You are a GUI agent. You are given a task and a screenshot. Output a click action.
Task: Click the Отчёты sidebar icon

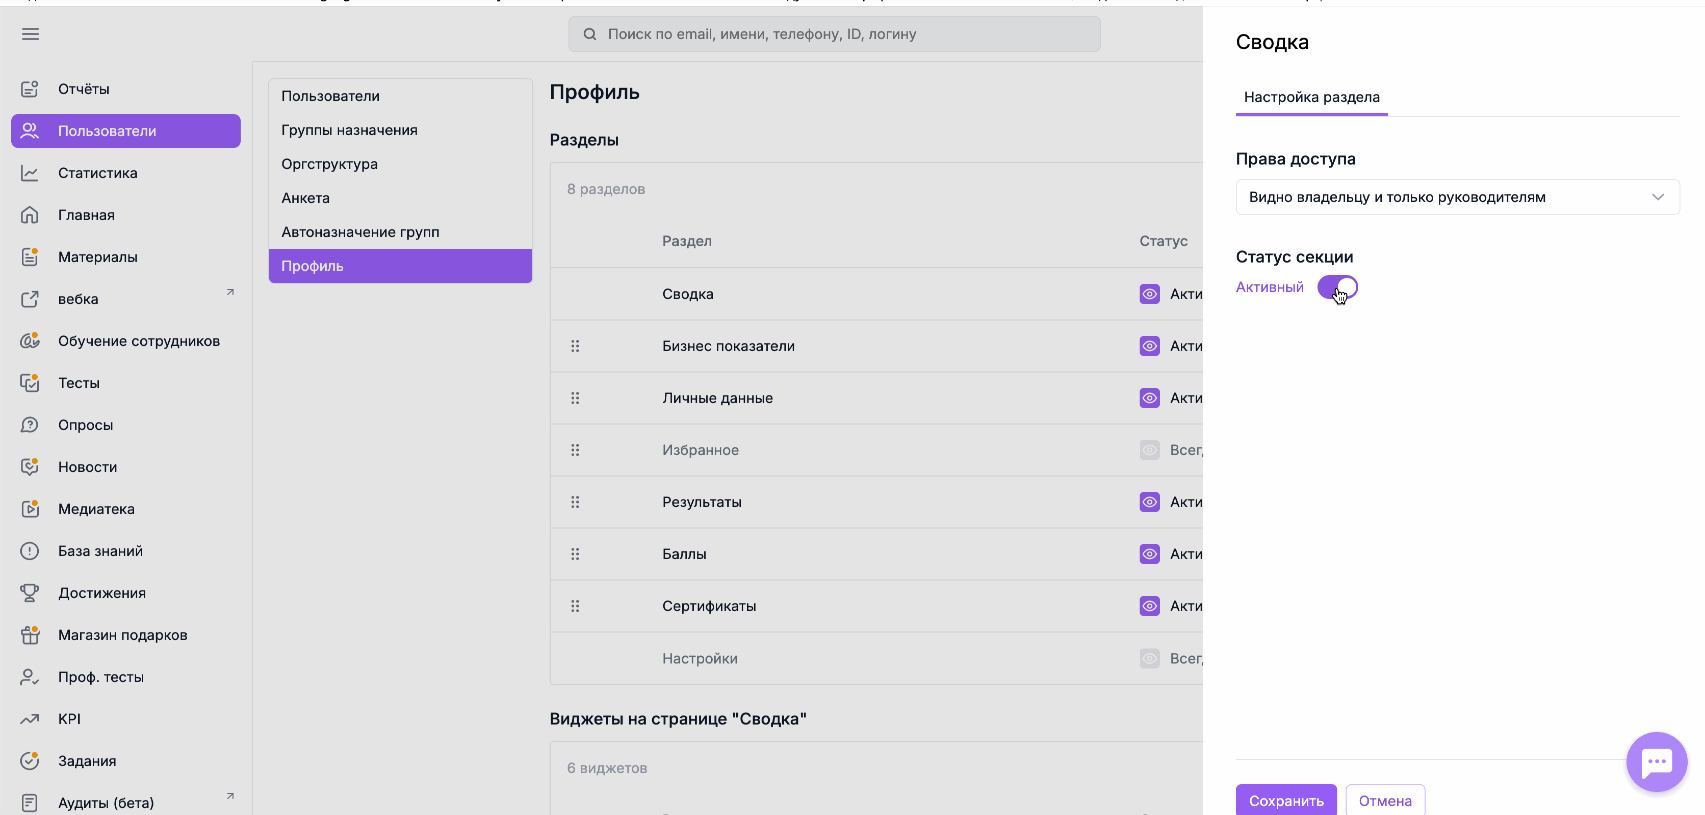[30, 89]
